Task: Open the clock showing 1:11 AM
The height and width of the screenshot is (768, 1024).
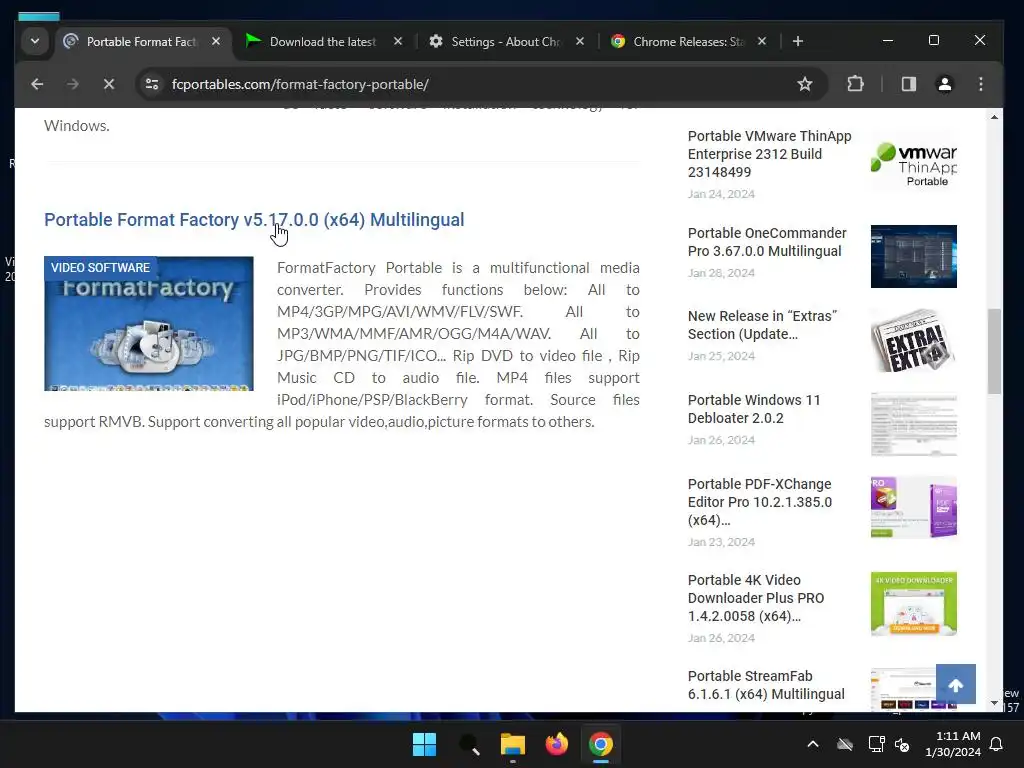Action: pos(953,744)
